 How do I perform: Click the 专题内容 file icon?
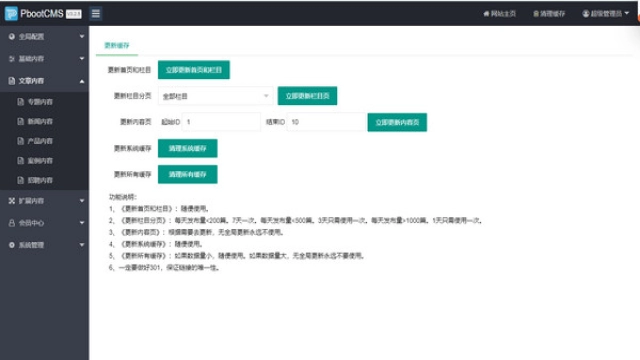point(20,102)
